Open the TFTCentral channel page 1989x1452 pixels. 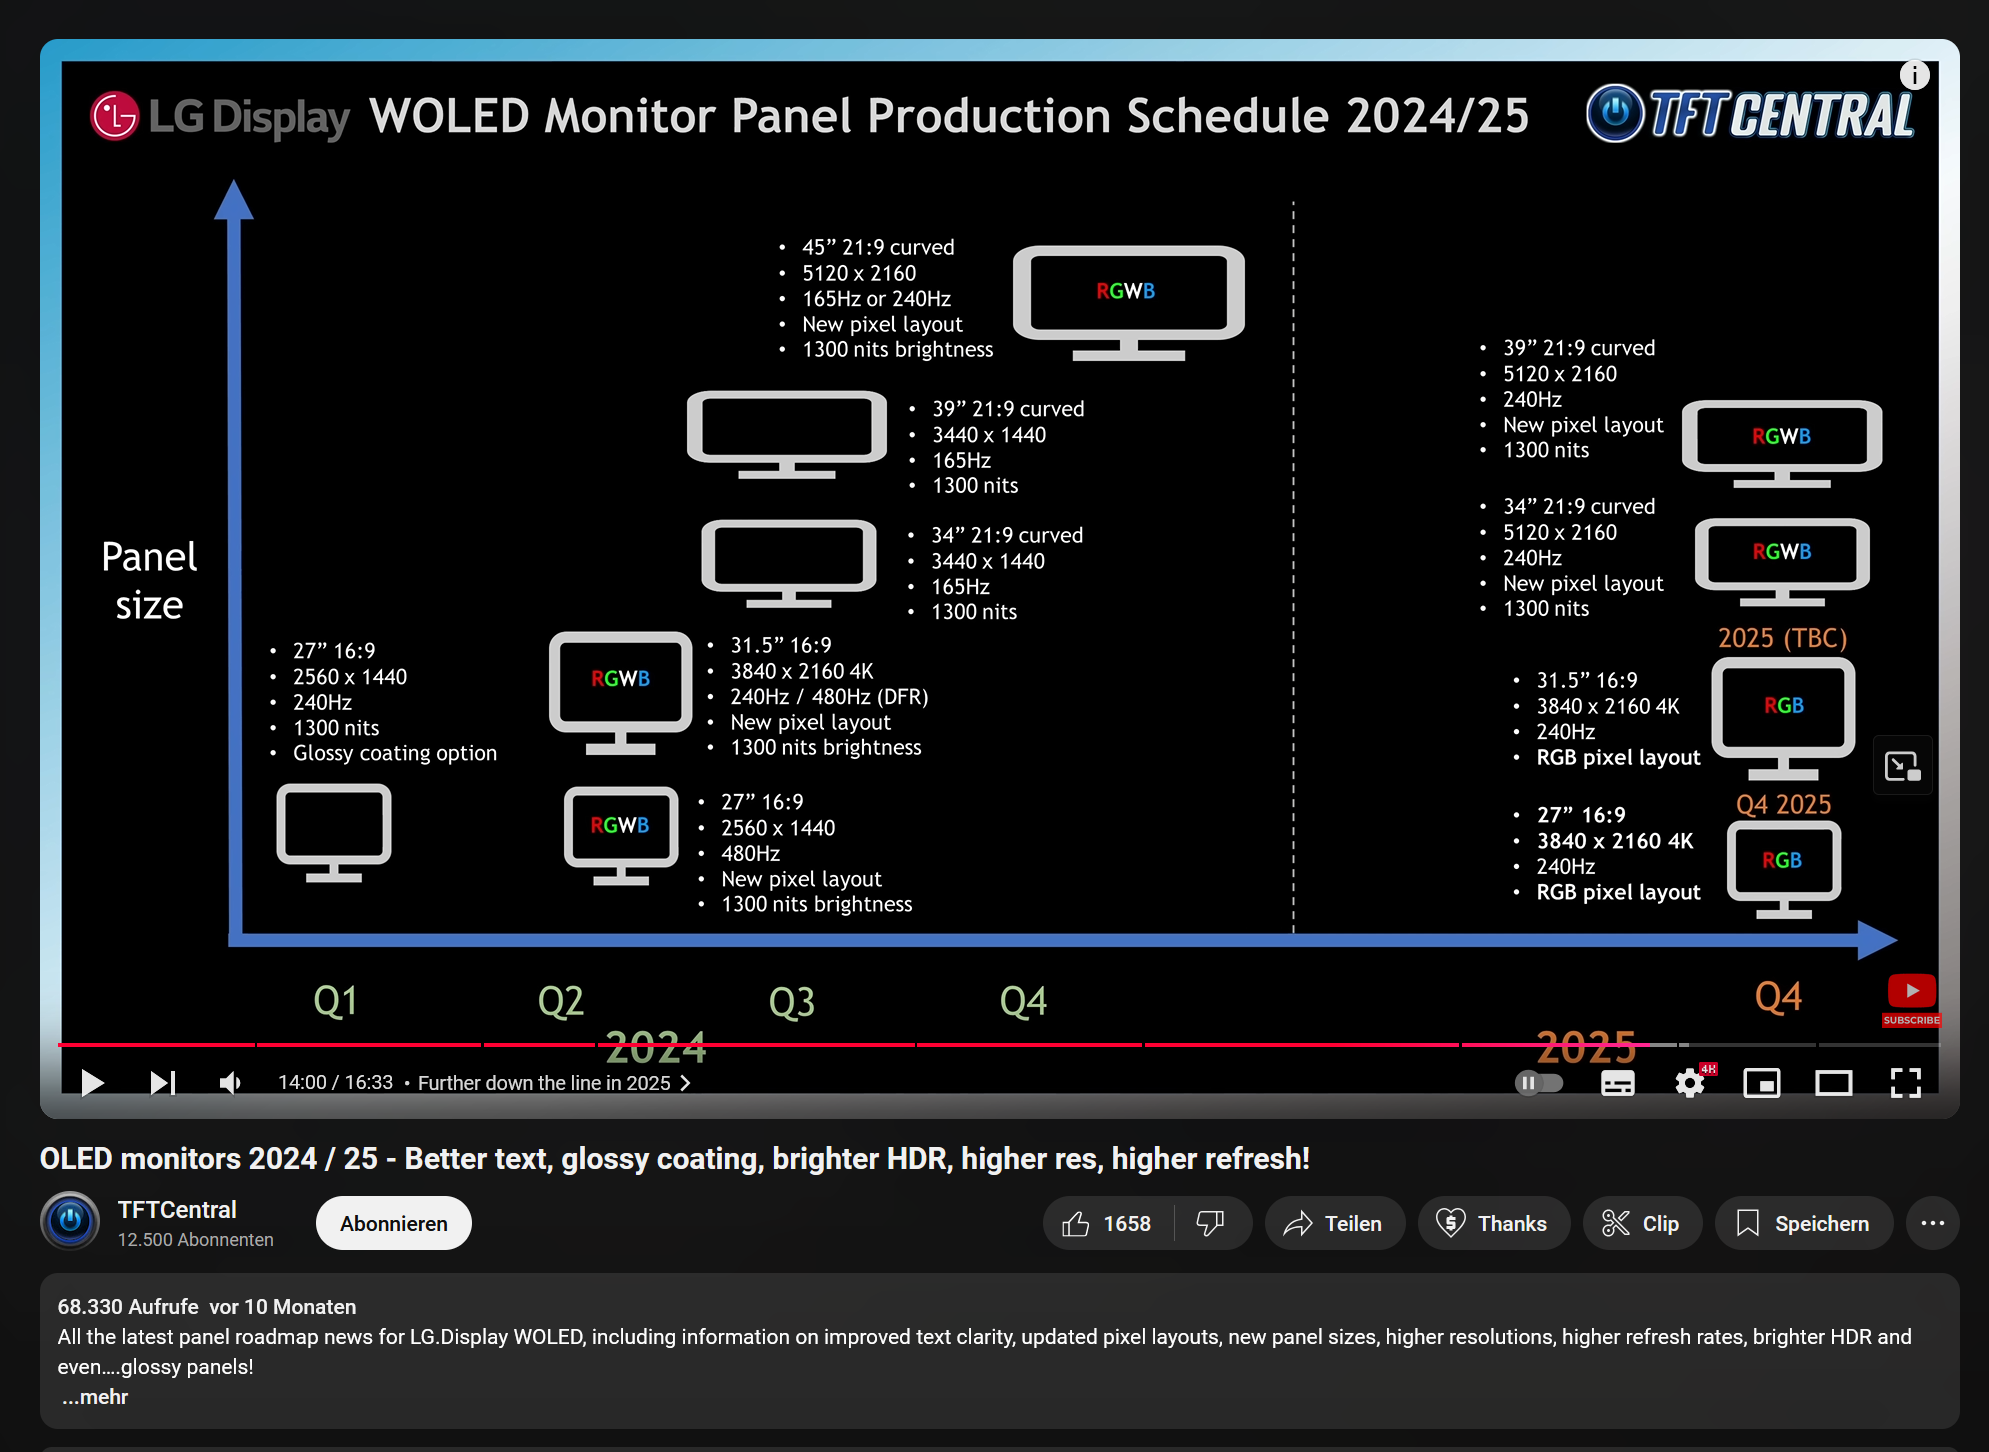[177, 1209]
